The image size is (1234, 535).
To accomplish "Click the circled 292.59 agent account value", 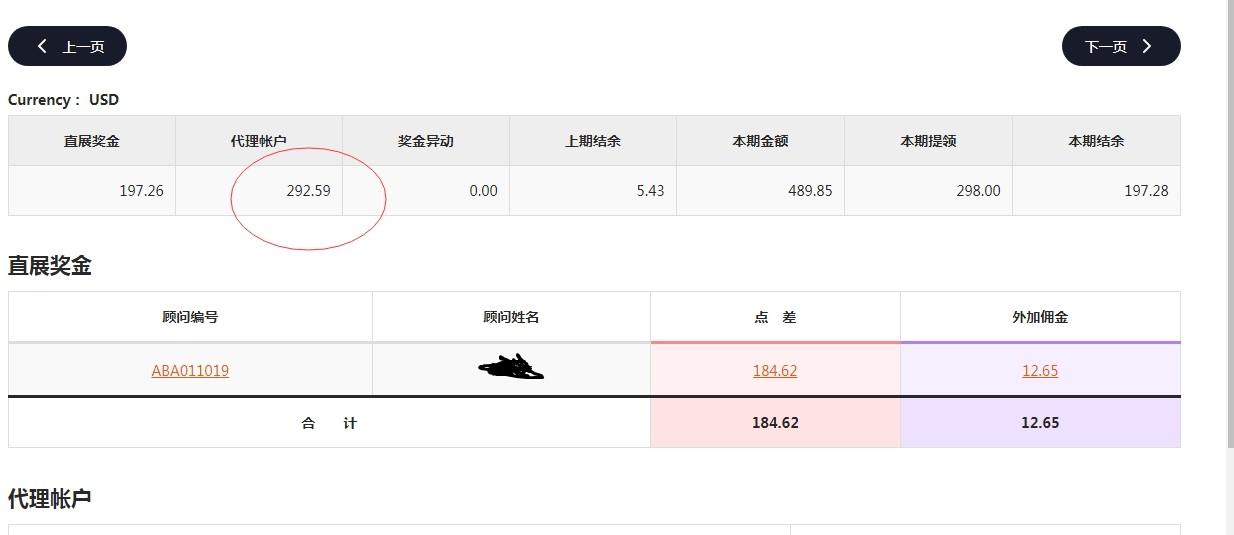I will coord(308,191).
